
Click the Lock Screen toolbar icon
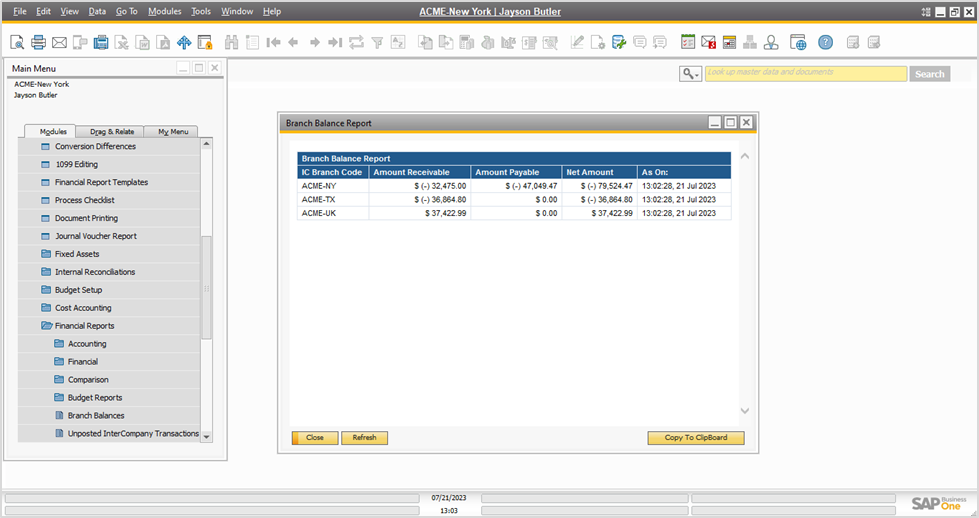[x=205, y=42]
